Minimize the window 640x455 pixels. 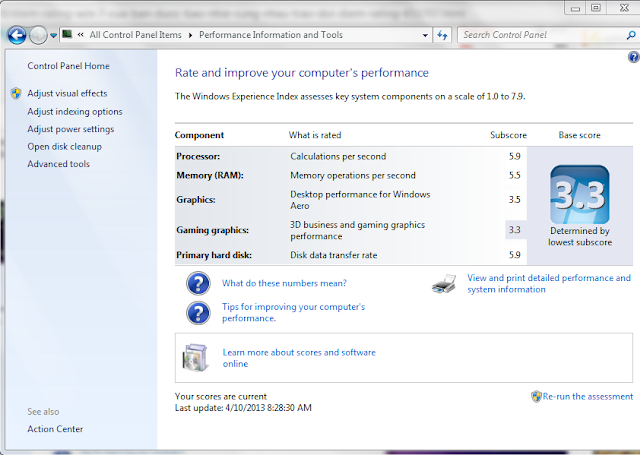pyautogui.click(x=575, y=8)
